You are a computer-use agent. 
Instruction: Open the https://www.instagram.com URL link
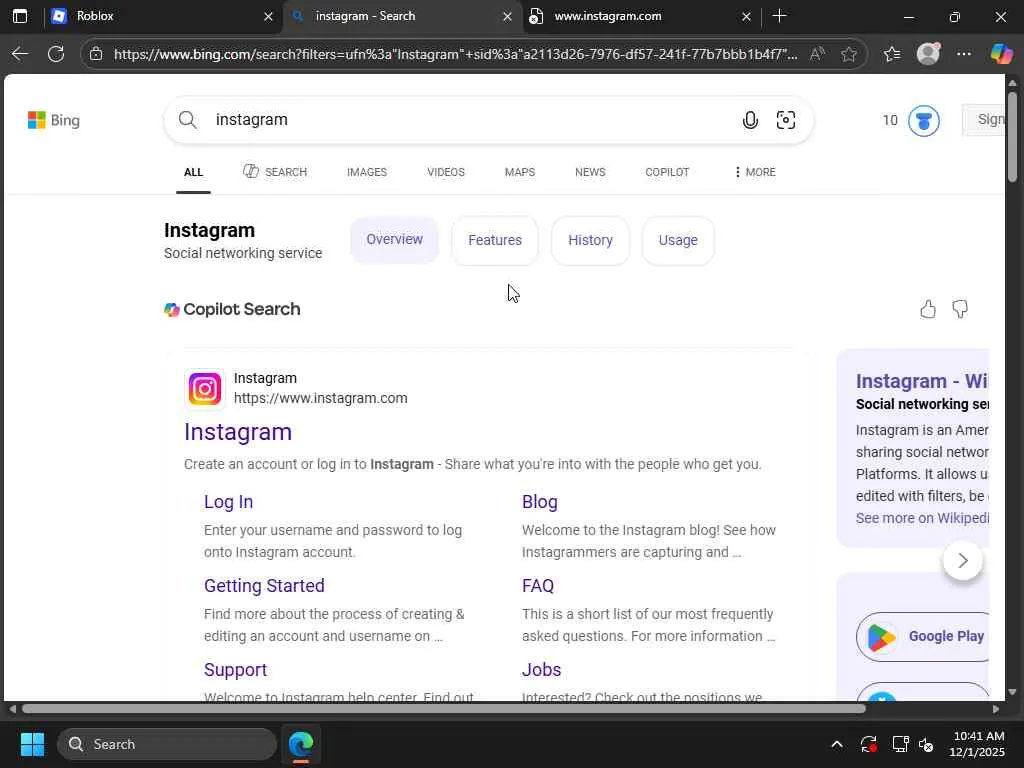tap(321, 398)
